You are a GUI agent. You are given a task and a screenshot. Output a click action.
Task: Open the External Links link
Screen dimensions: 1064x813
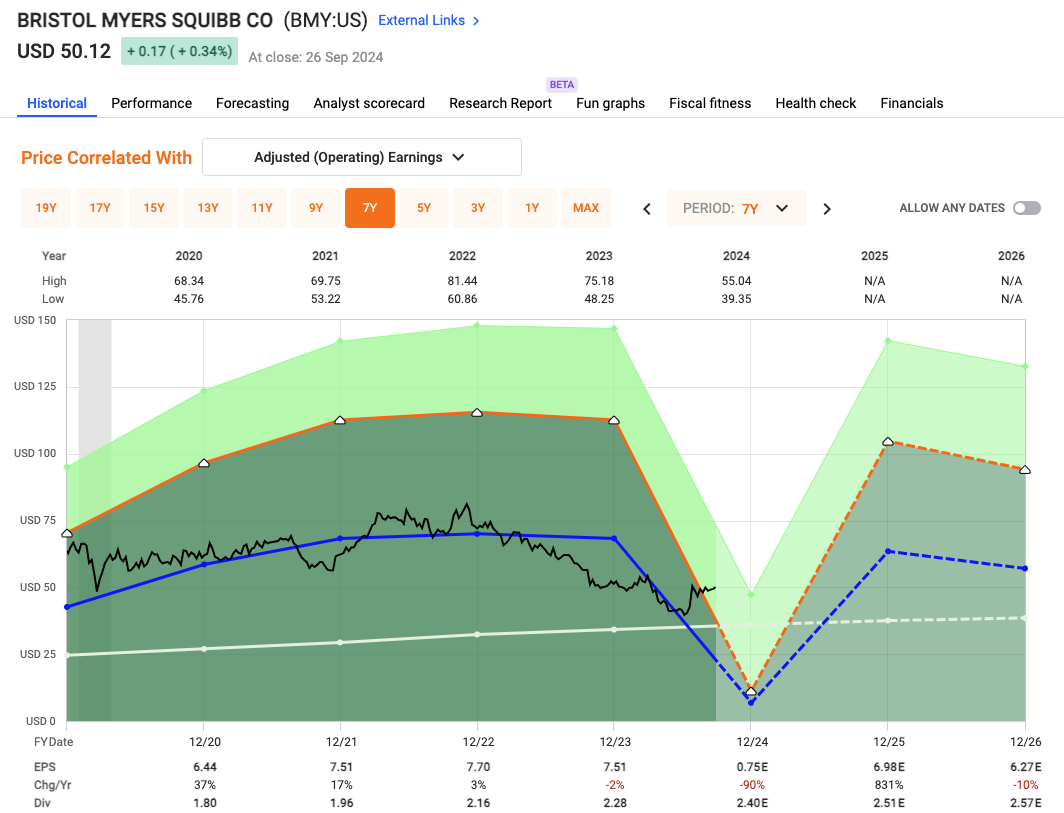pos(420,21)
